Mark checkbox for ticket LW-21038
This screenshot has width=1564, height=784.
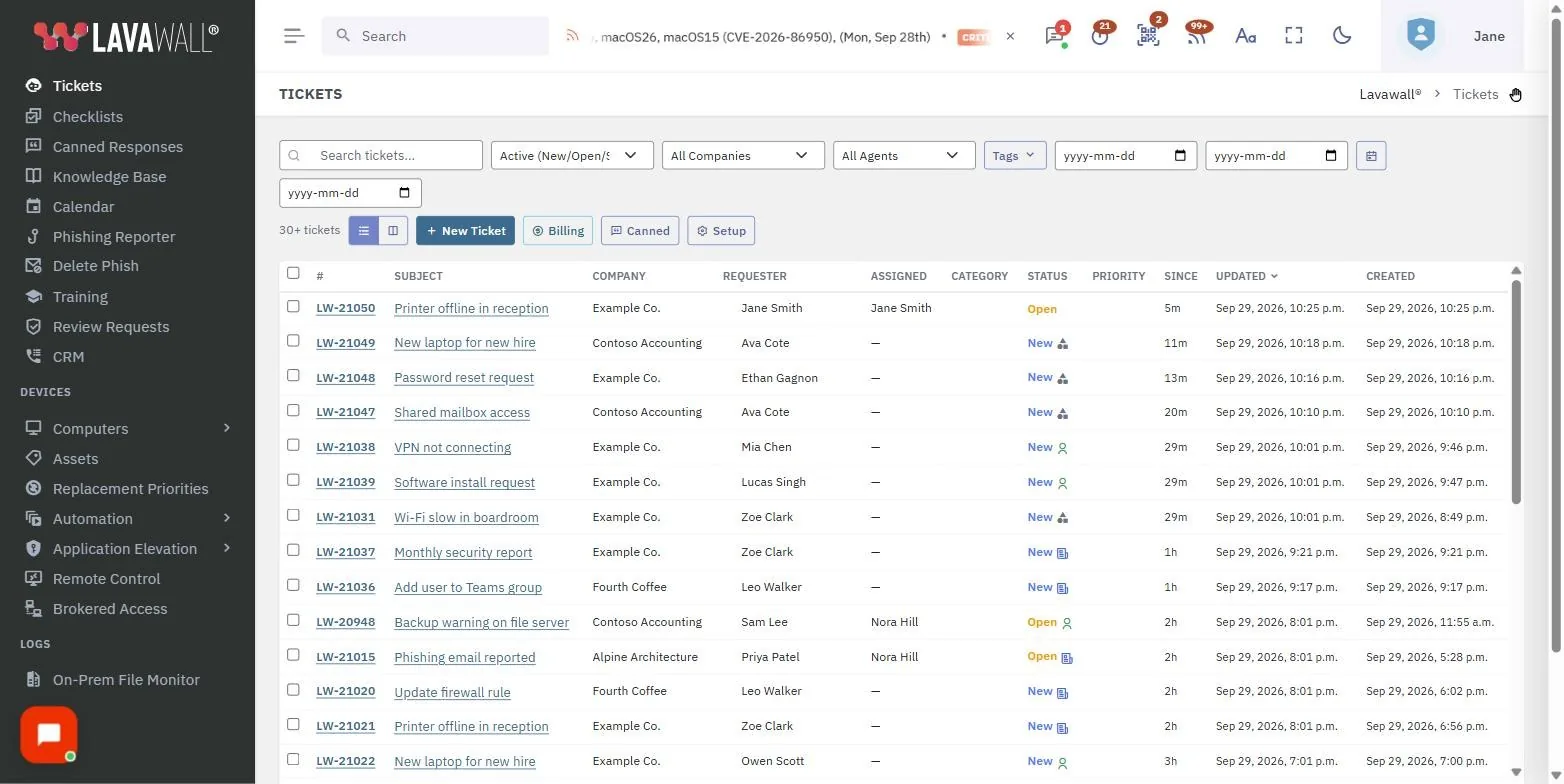tap(293, 445)
